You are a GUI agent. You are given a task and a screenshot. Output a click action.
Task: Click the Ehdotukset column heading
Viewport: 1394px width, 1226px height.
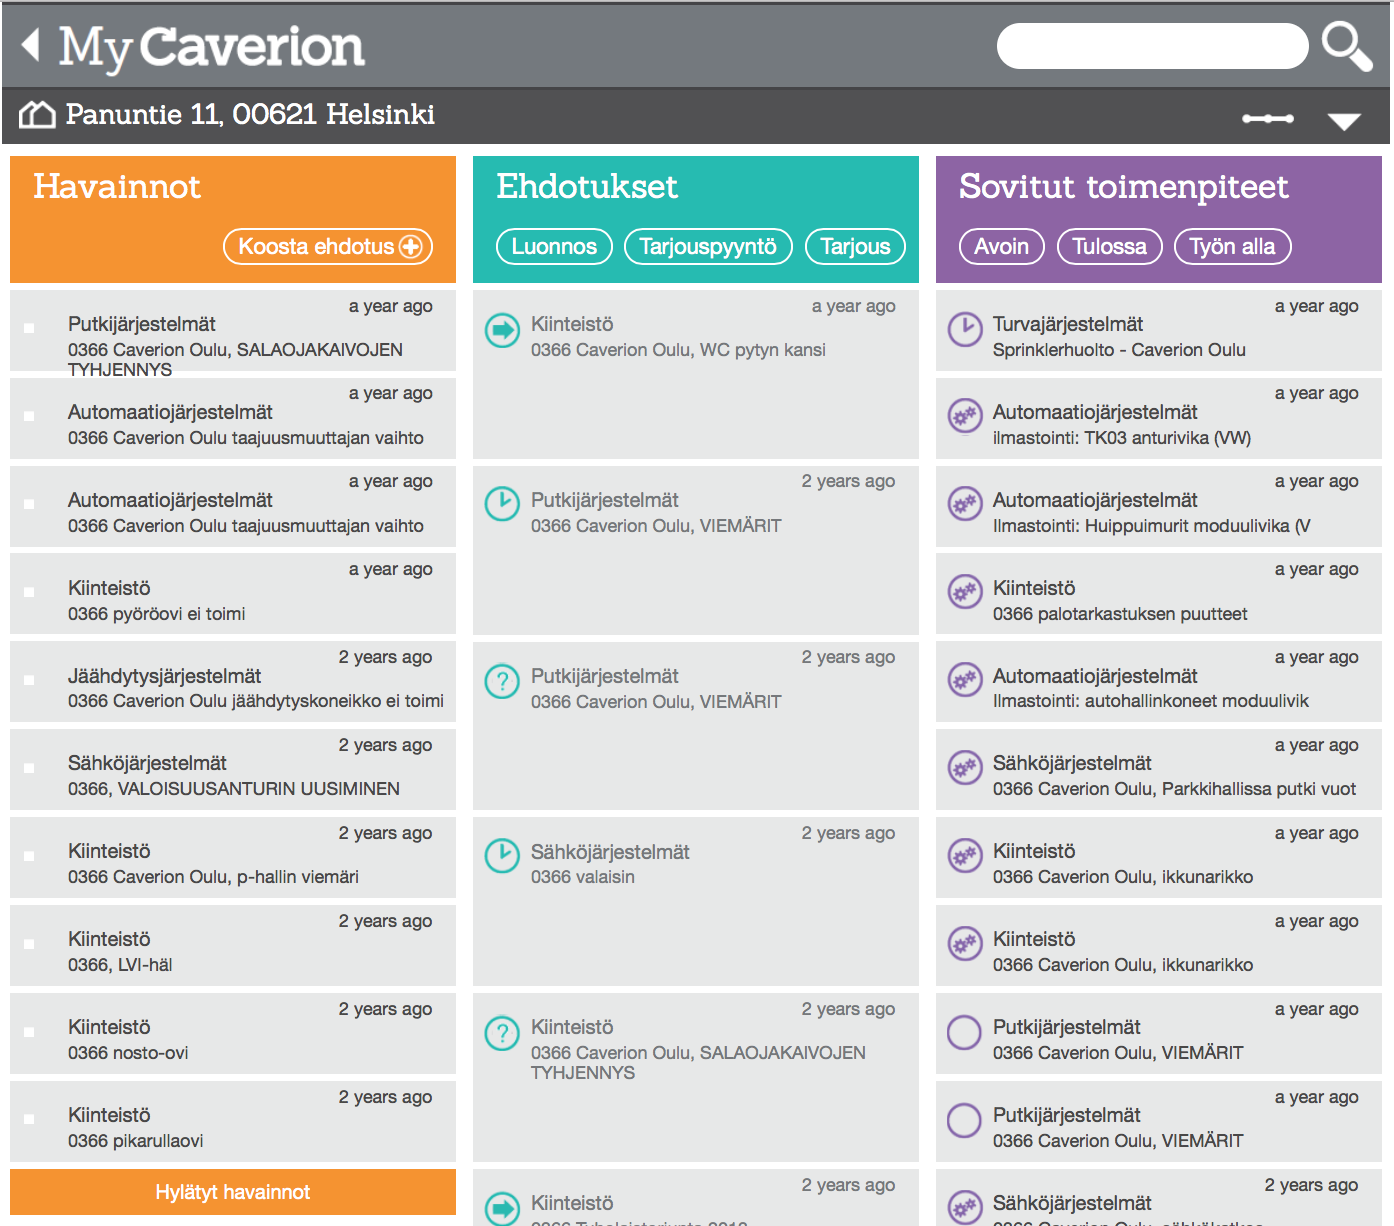click(587, 187)
